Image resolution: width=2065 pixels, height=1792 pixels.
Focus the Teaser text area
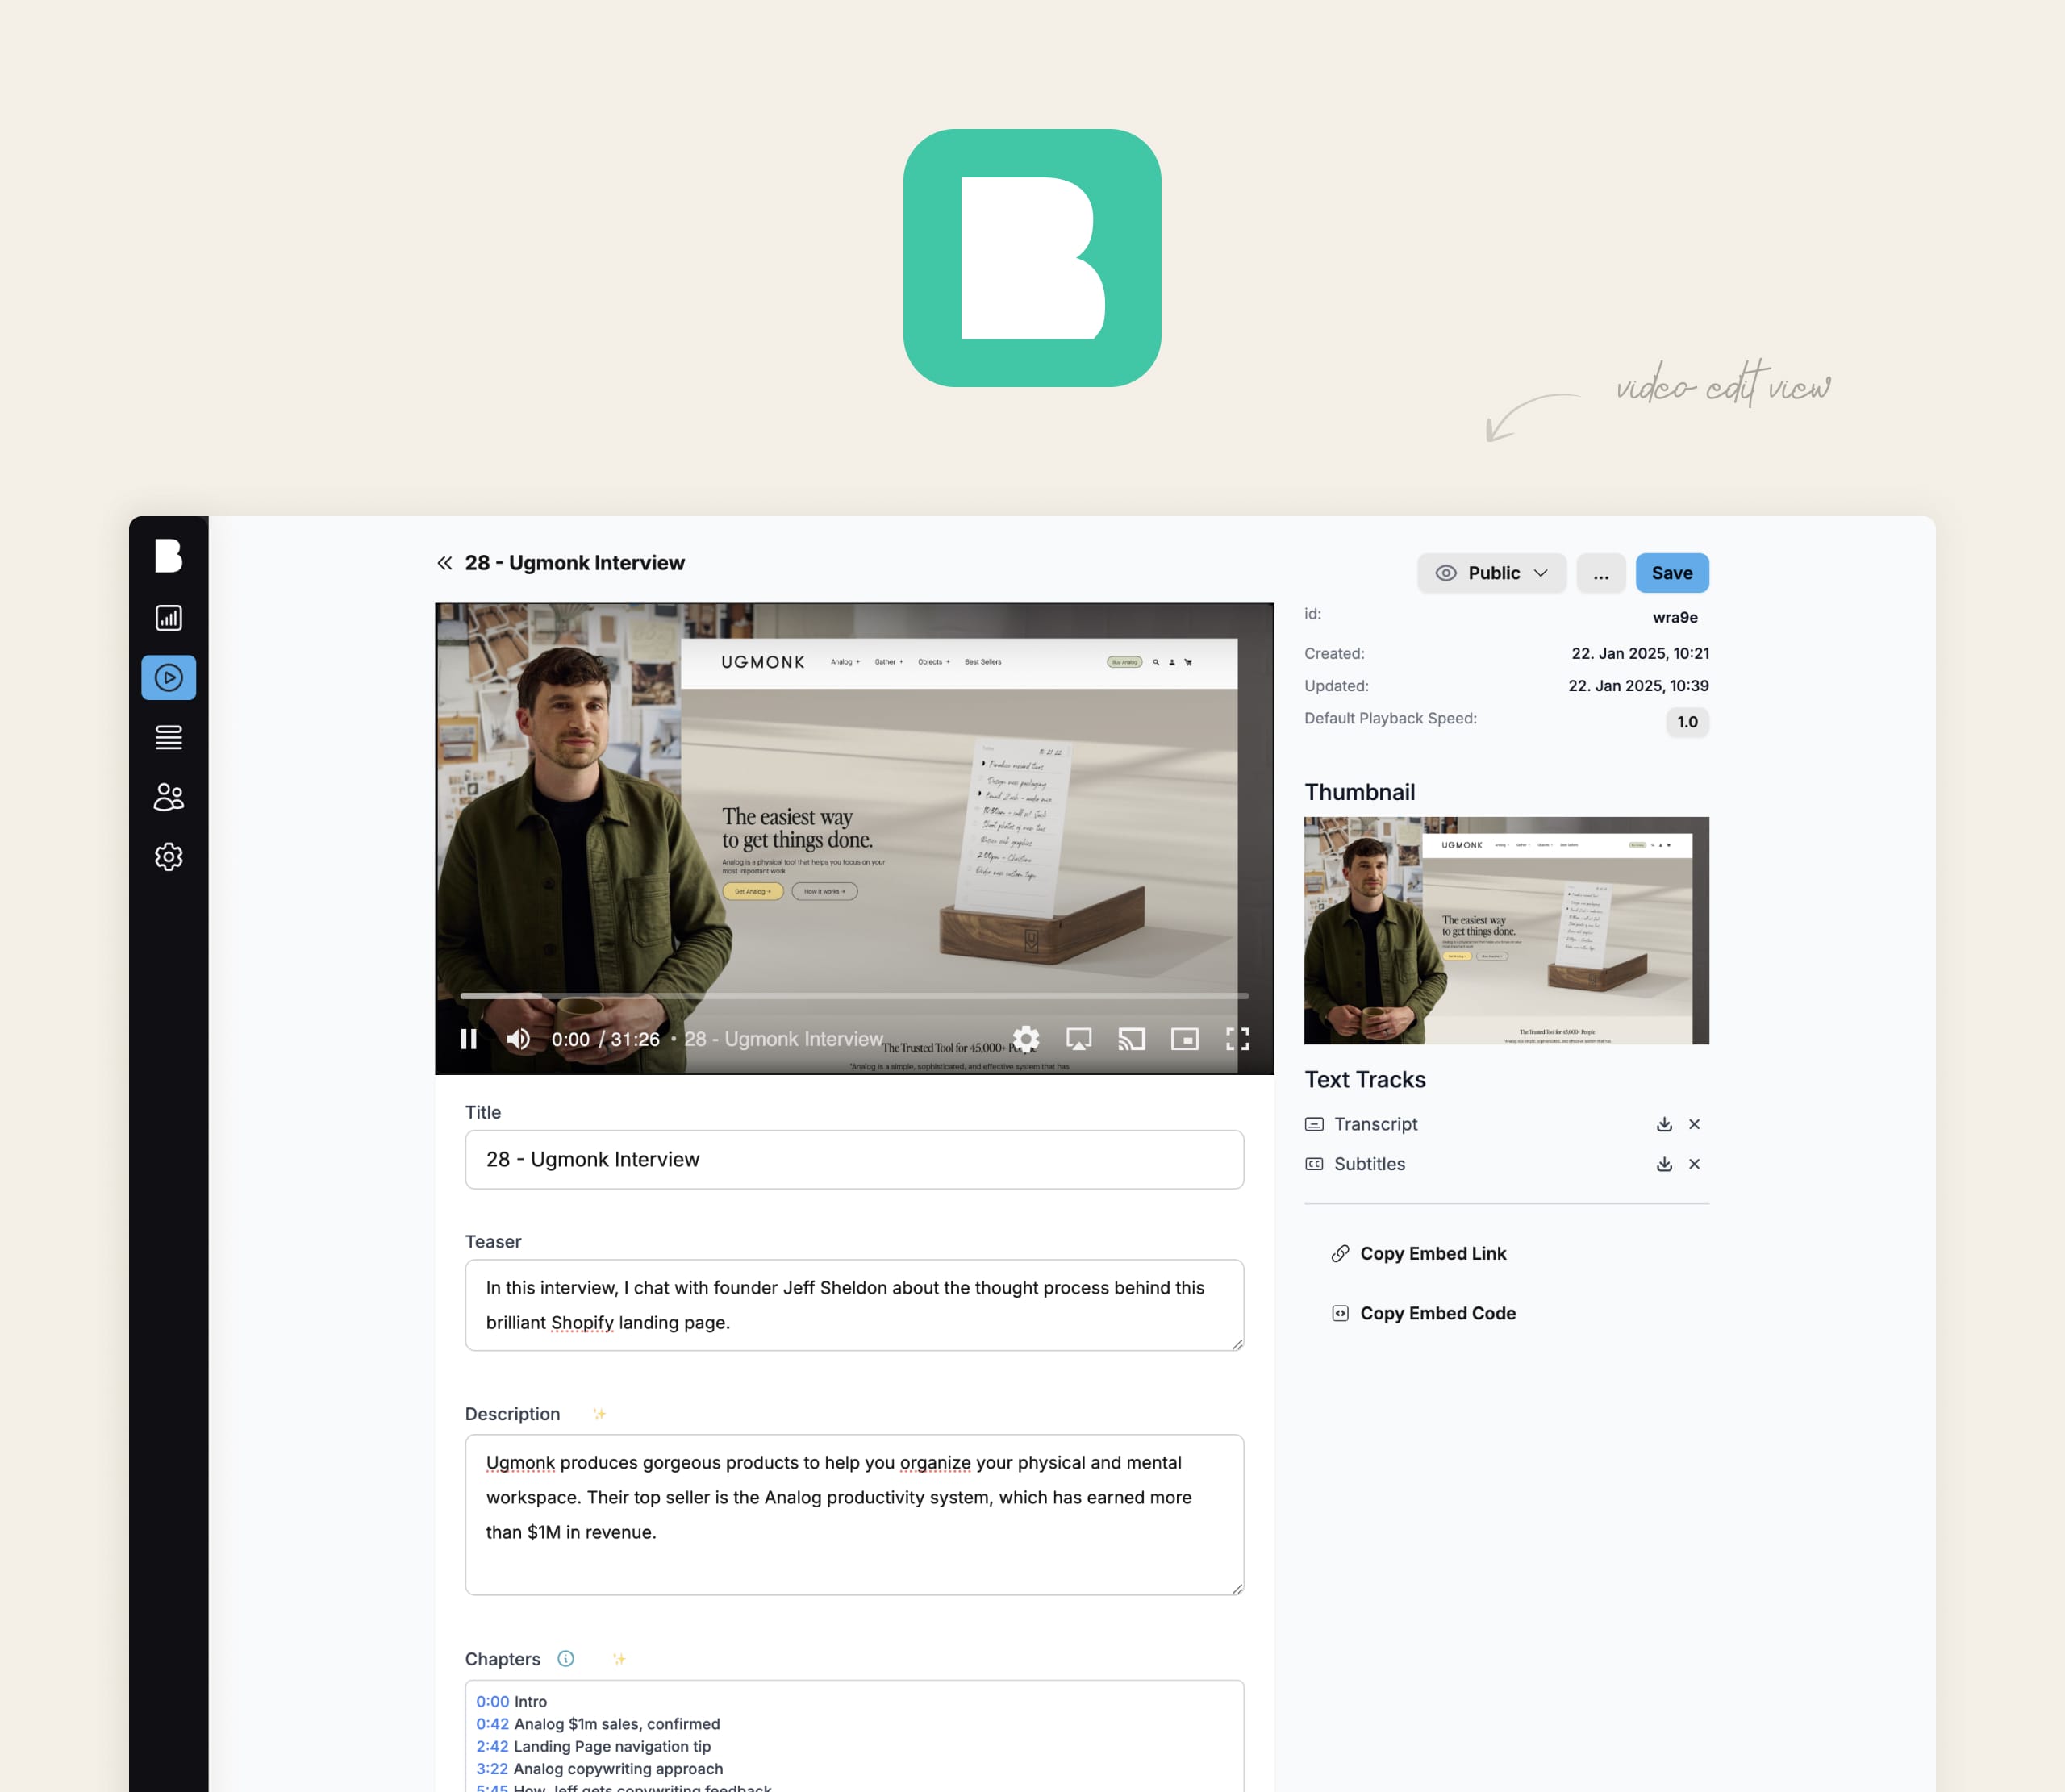854,1305
